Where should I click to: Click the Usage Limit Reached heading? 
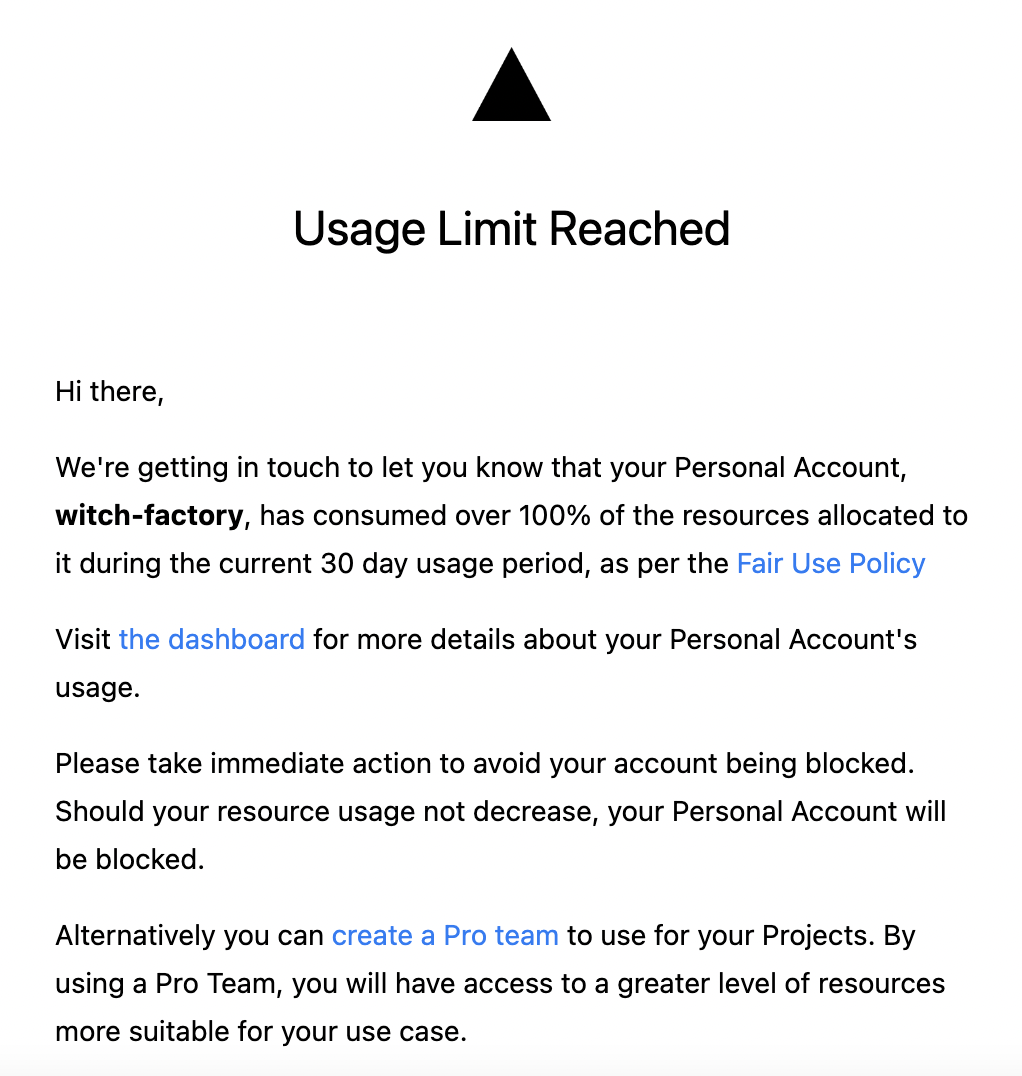pos(511,229)
